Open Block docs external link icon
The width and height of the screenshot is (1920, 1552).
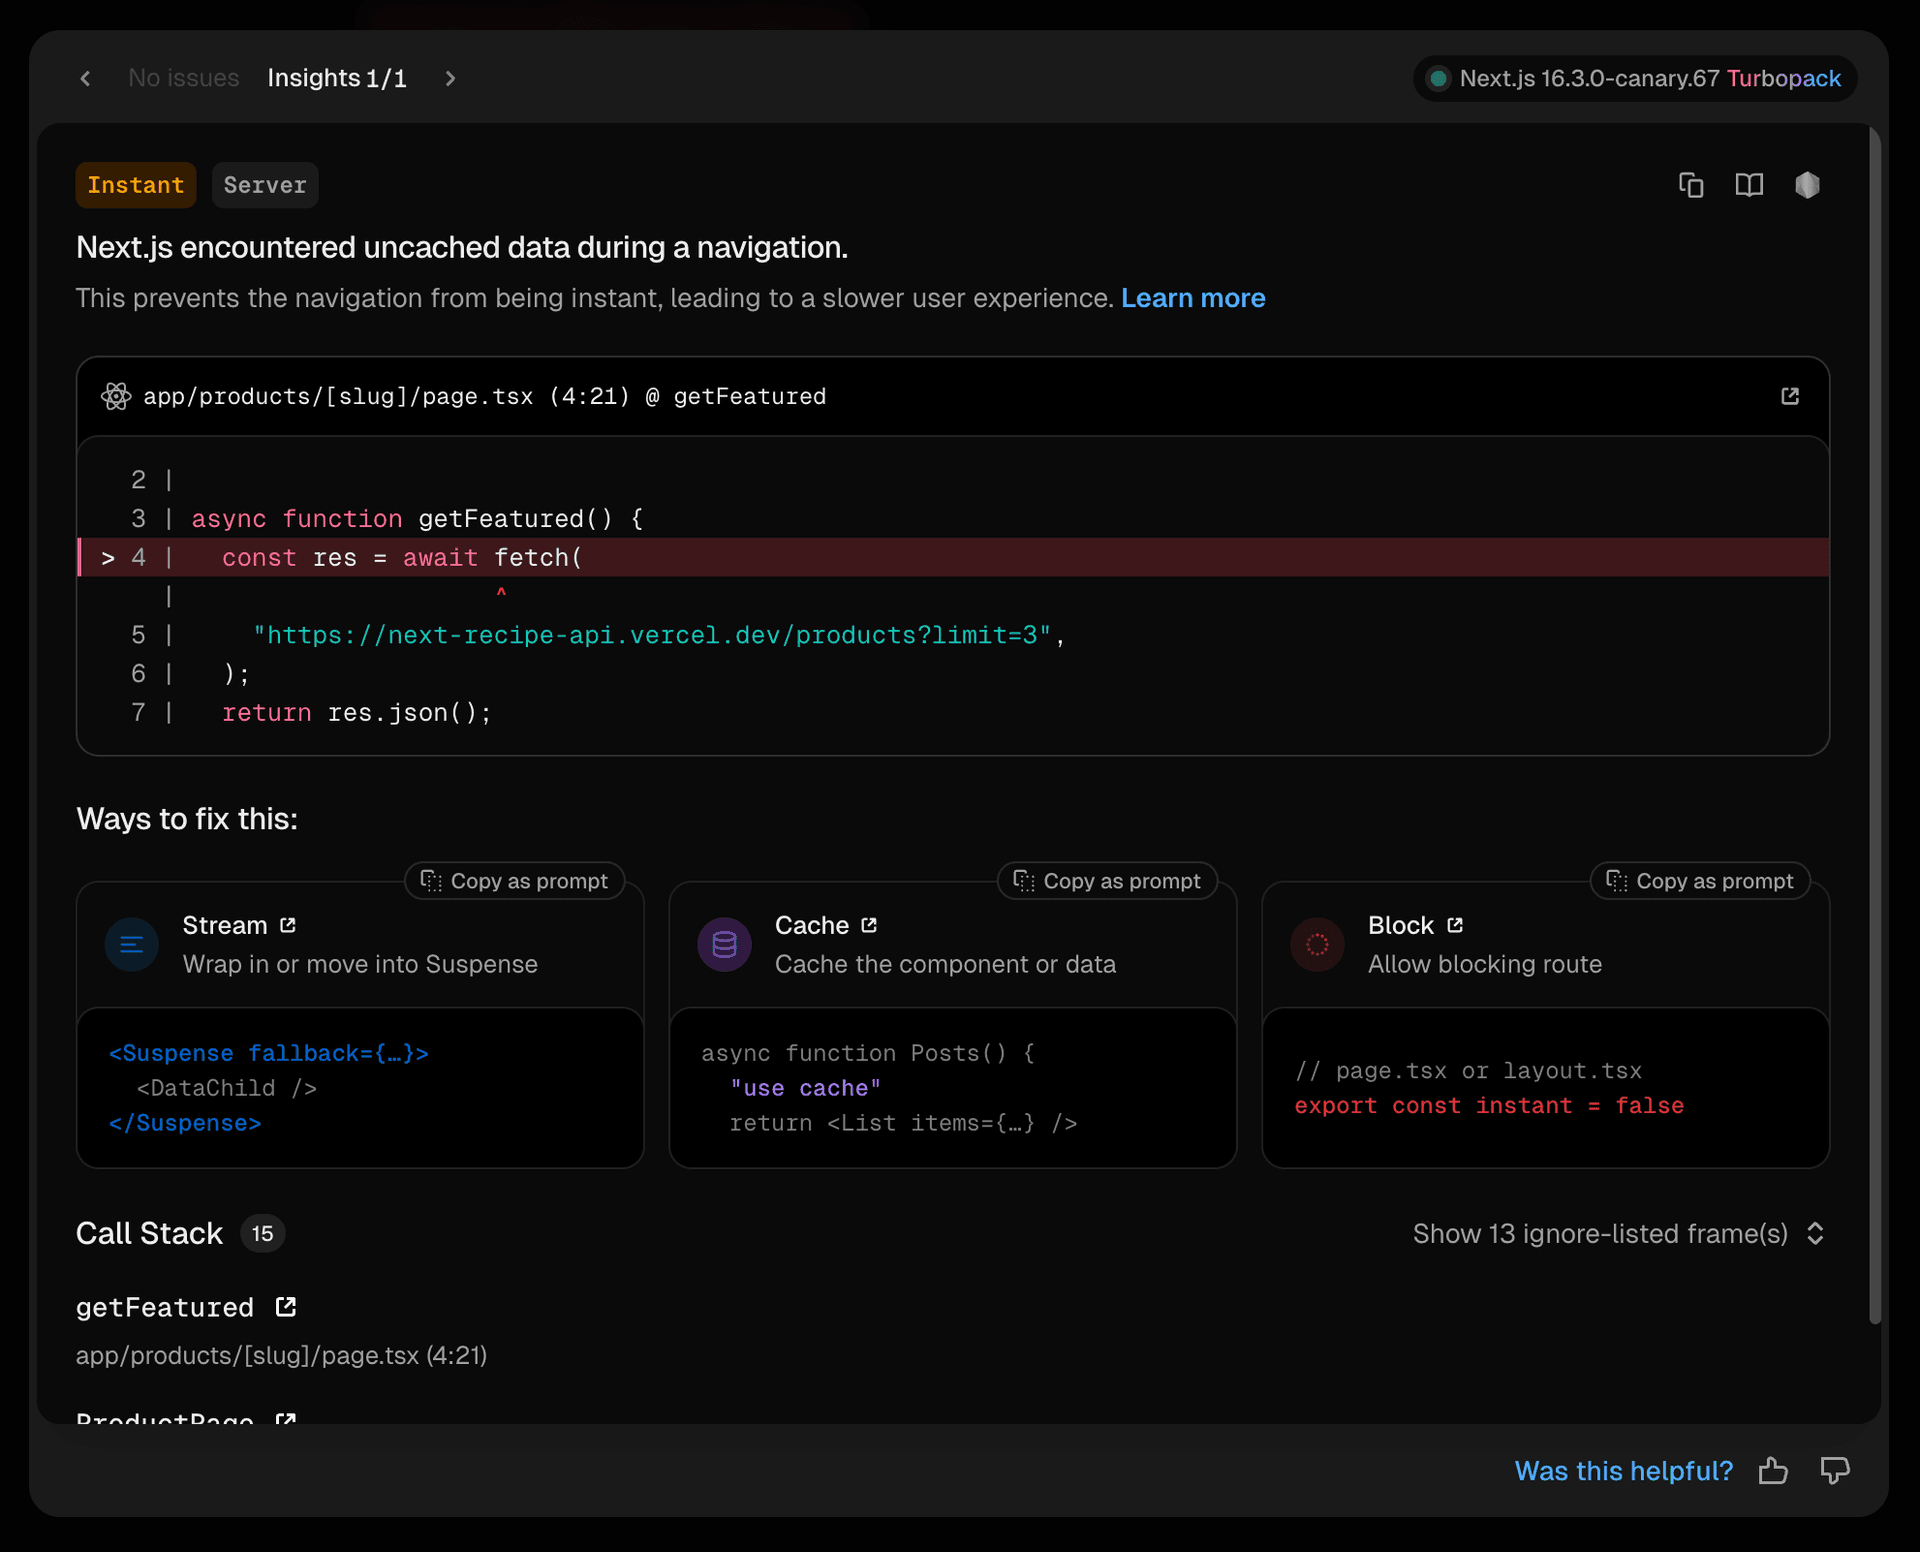pyautogui.click(x=1455, y=925)
